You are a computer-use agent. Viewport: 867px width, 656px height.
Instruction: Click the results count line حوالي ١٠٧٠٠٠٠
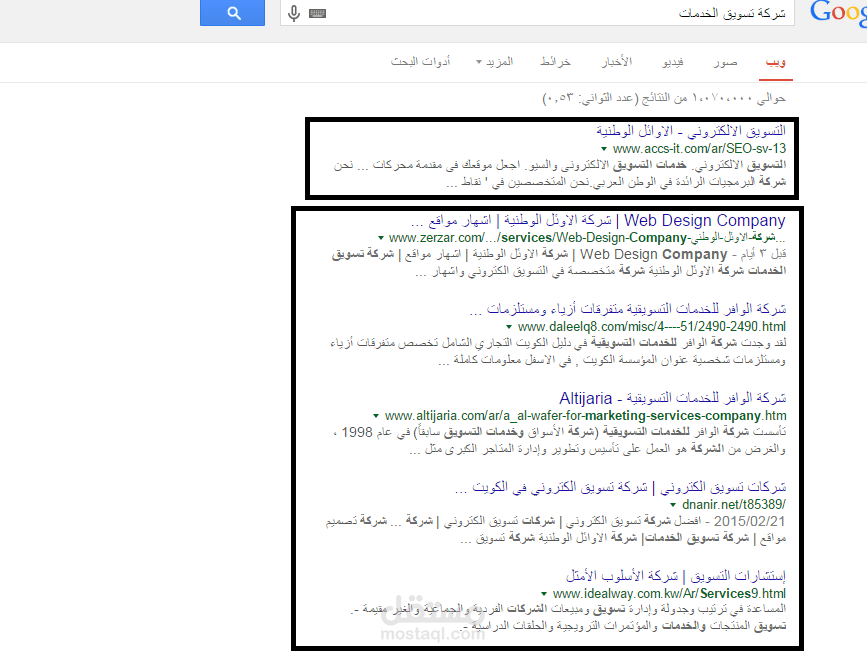[x=664, y=98]
